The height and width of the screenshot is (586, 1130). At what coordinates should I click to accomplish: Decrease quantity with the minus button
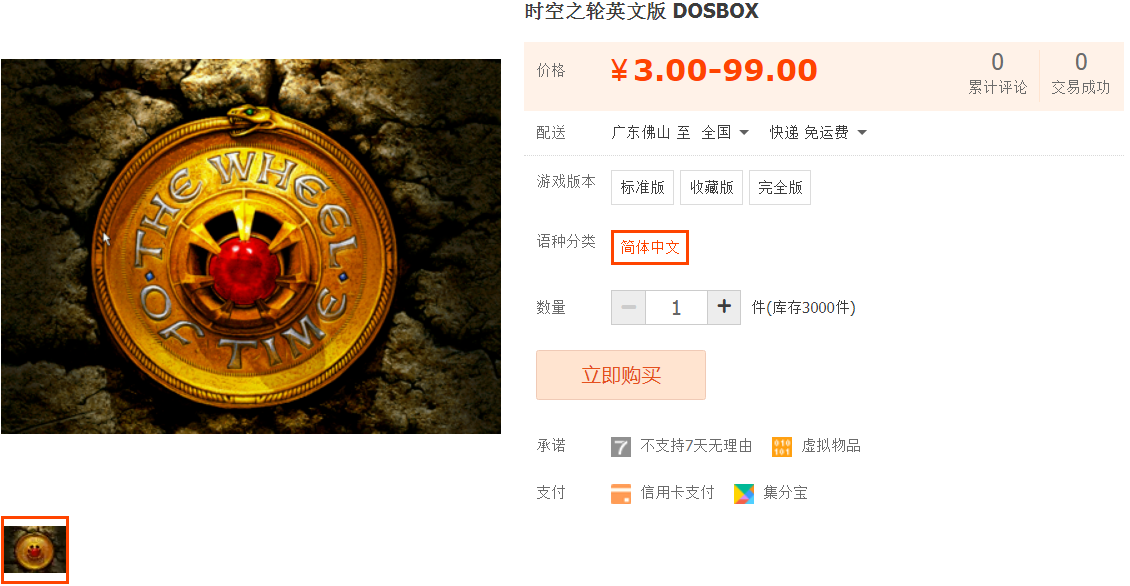[628, 308]
